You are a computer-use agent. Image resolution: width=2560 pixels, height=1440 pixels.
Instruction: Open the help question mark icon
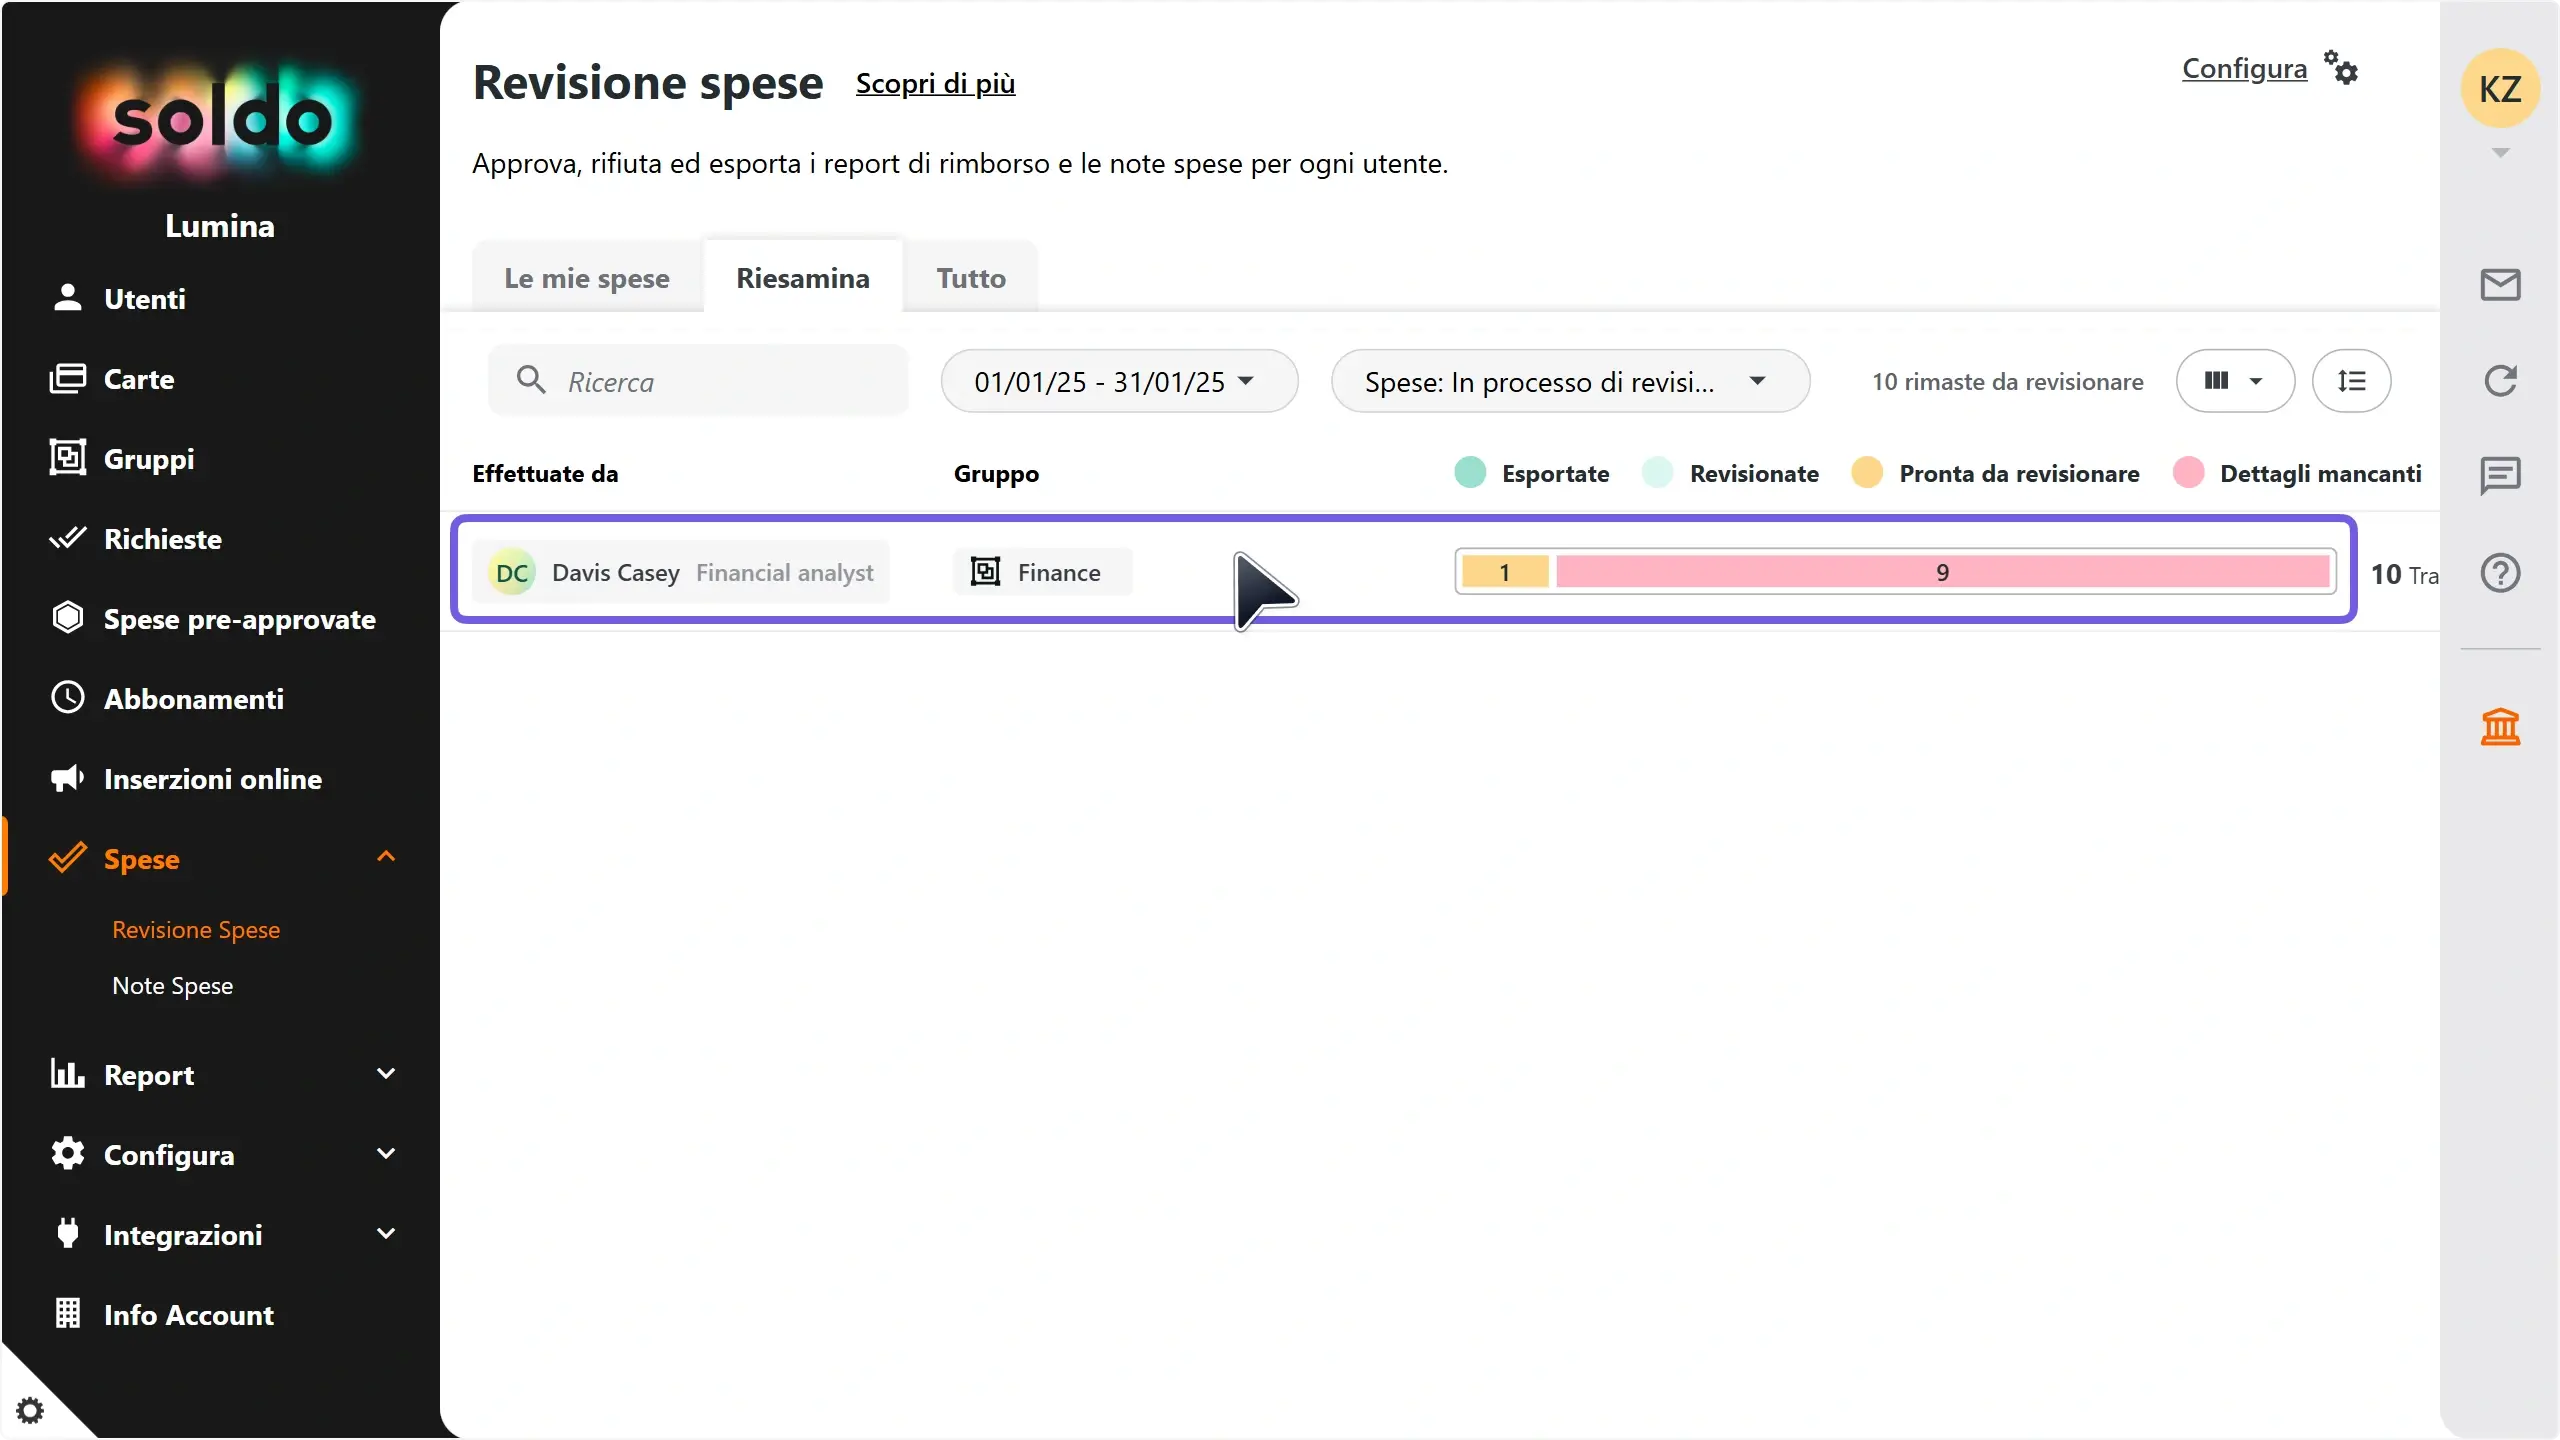click(x=2500, y=573)
